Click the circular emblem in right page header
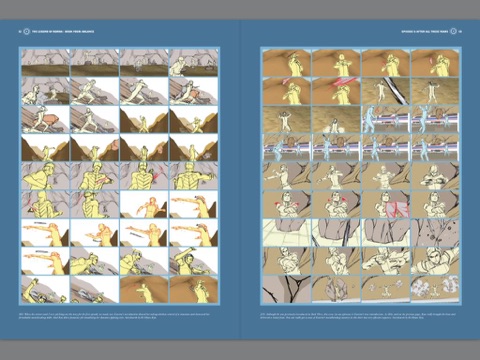480x360 pixels. coord(453,32)
